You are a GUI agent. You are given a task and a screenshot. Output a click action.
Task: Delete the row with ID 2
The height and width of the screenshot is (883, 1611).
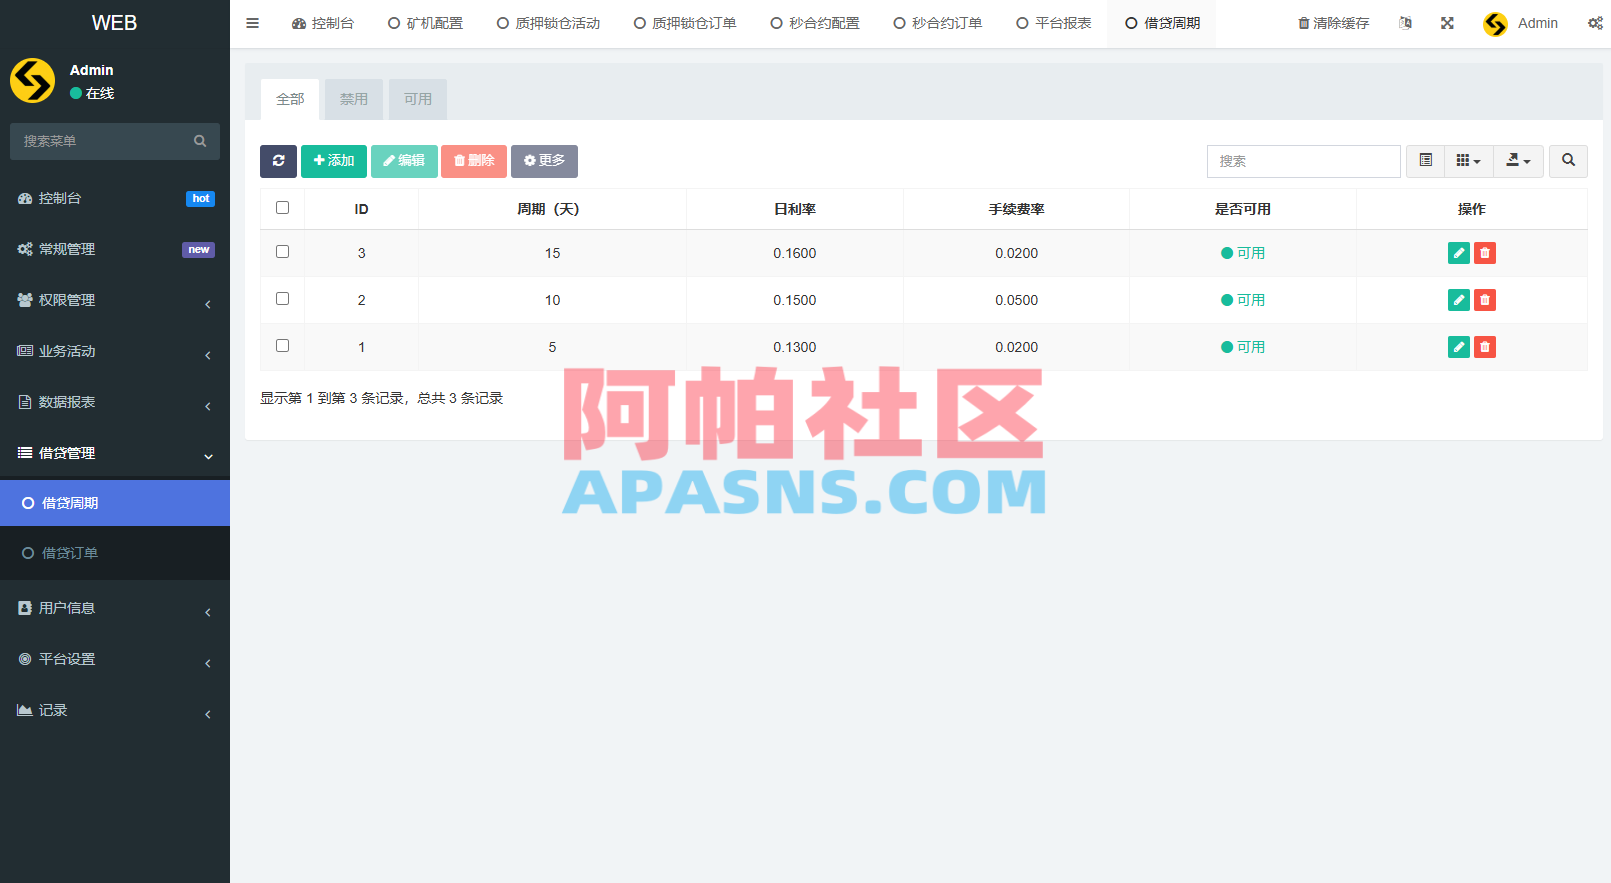click(x=1485, y=300)
